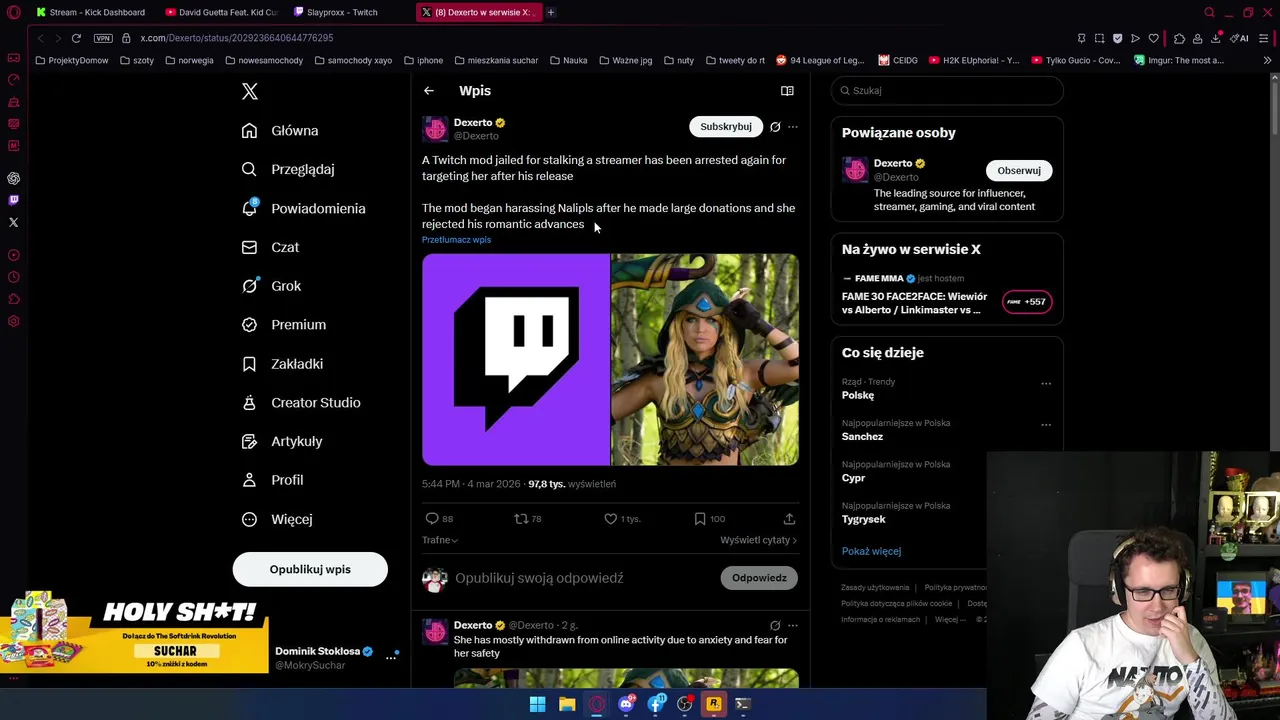Join FAME MMA live with the +557 badge
Image resolution: width=1280 pixels, height=720 pixels.
click(x=1028, y=302)
